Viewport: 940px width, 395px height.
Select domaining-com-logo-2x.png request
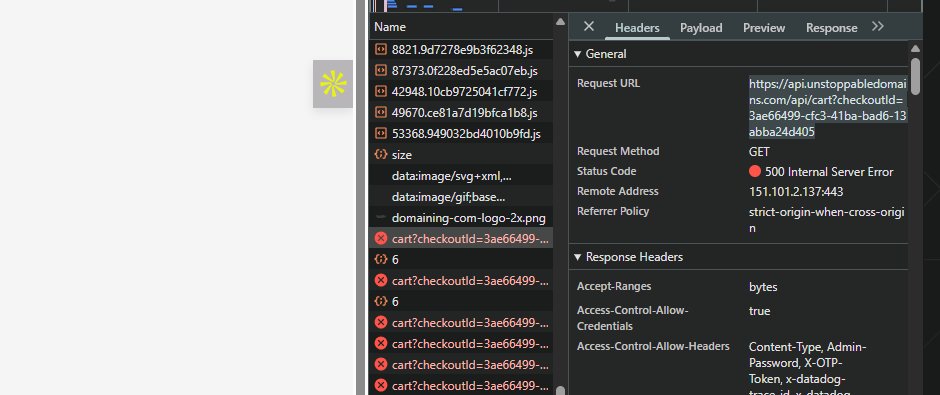click(x=460, y=218)
